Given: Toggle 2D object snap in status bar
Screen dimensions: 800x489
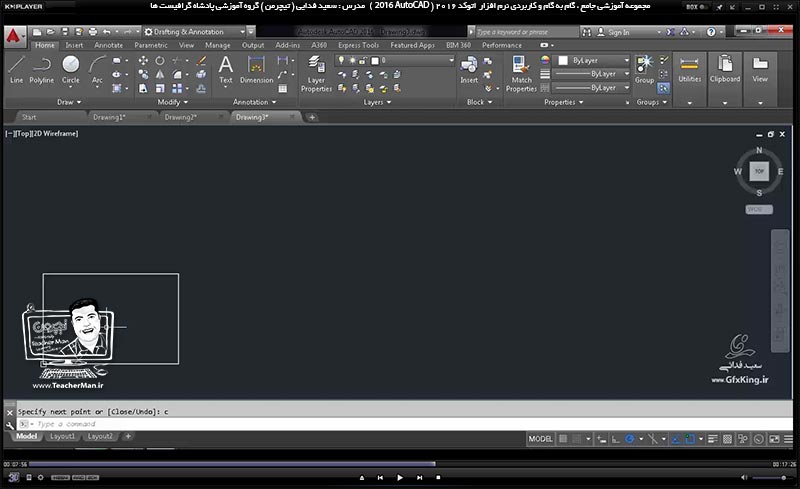Looking at the screenshot, I should 690,439.
